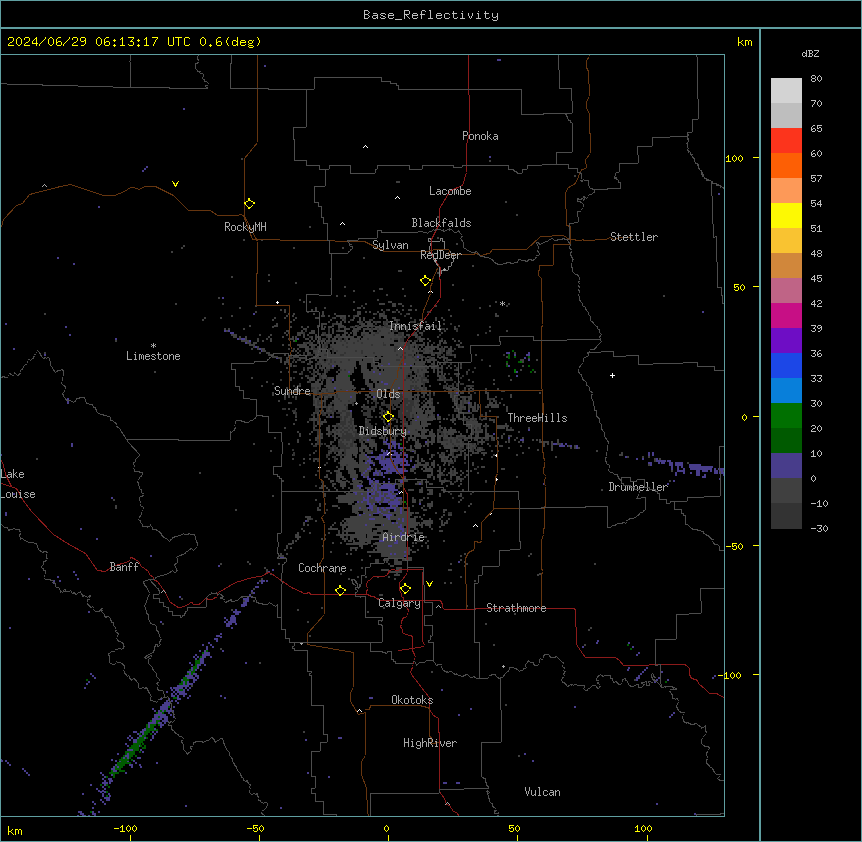Image resolution: width=862 pixels, height=842 pixels.
Task: Click the yellow diamond marker between Olds and Didsbury
Action: pyautogui.click(x=388, y=417)
